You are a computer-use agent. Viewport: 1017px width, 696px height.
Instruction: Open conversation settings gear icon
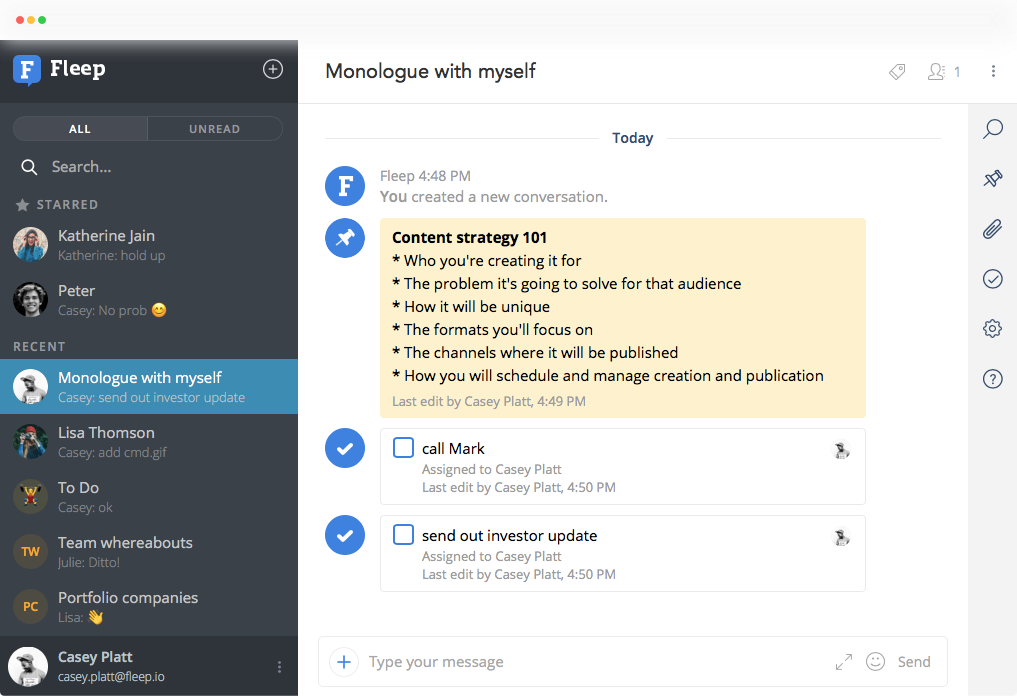click(992, 329)
